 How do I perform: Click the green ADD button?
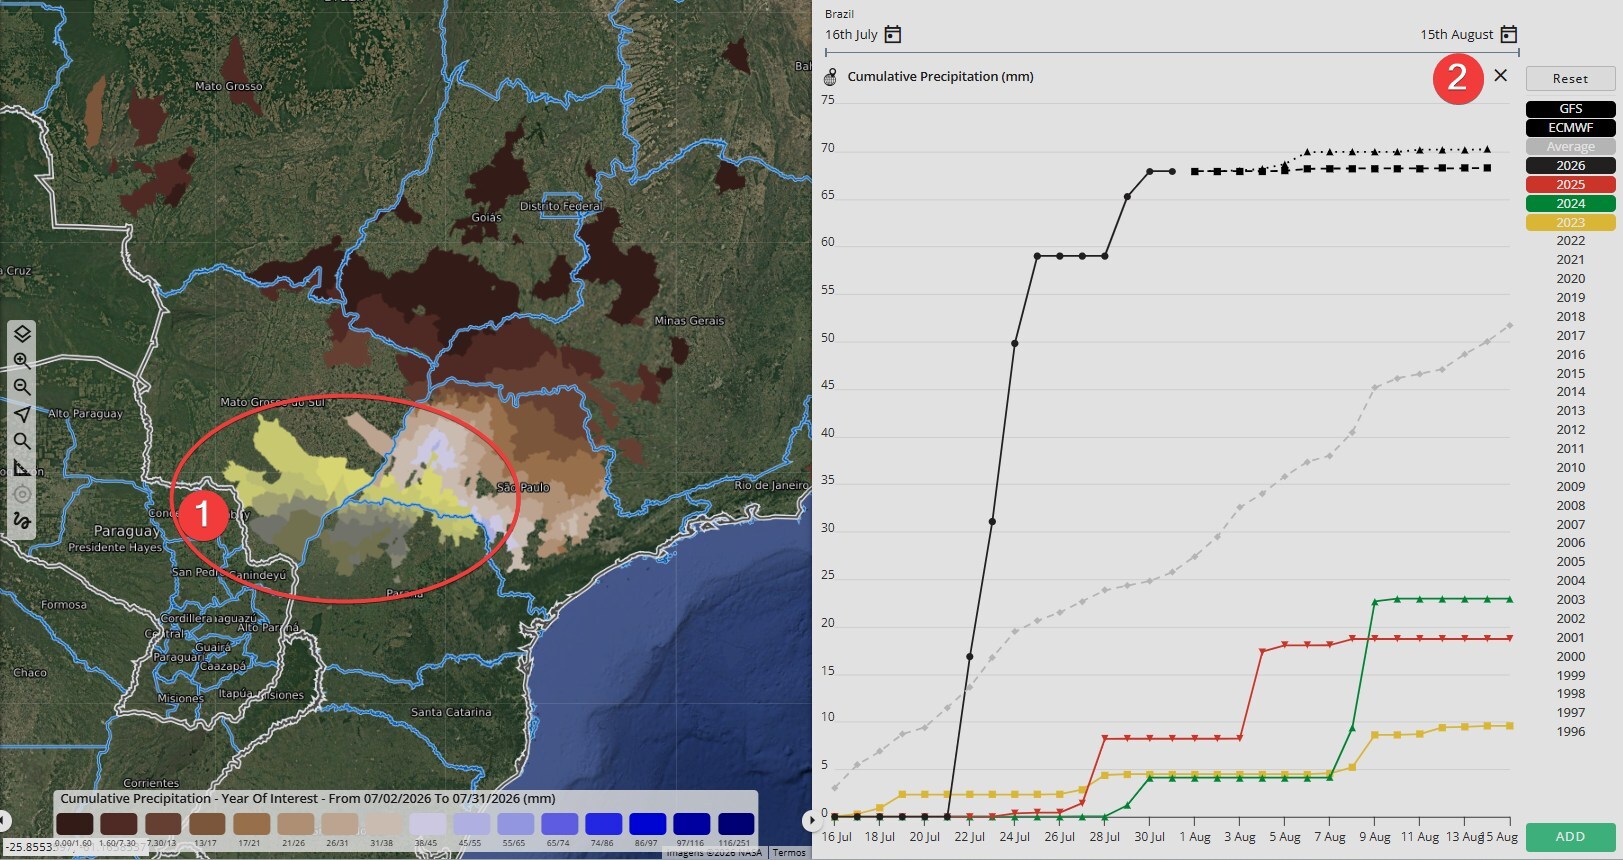click(1570, 837)
